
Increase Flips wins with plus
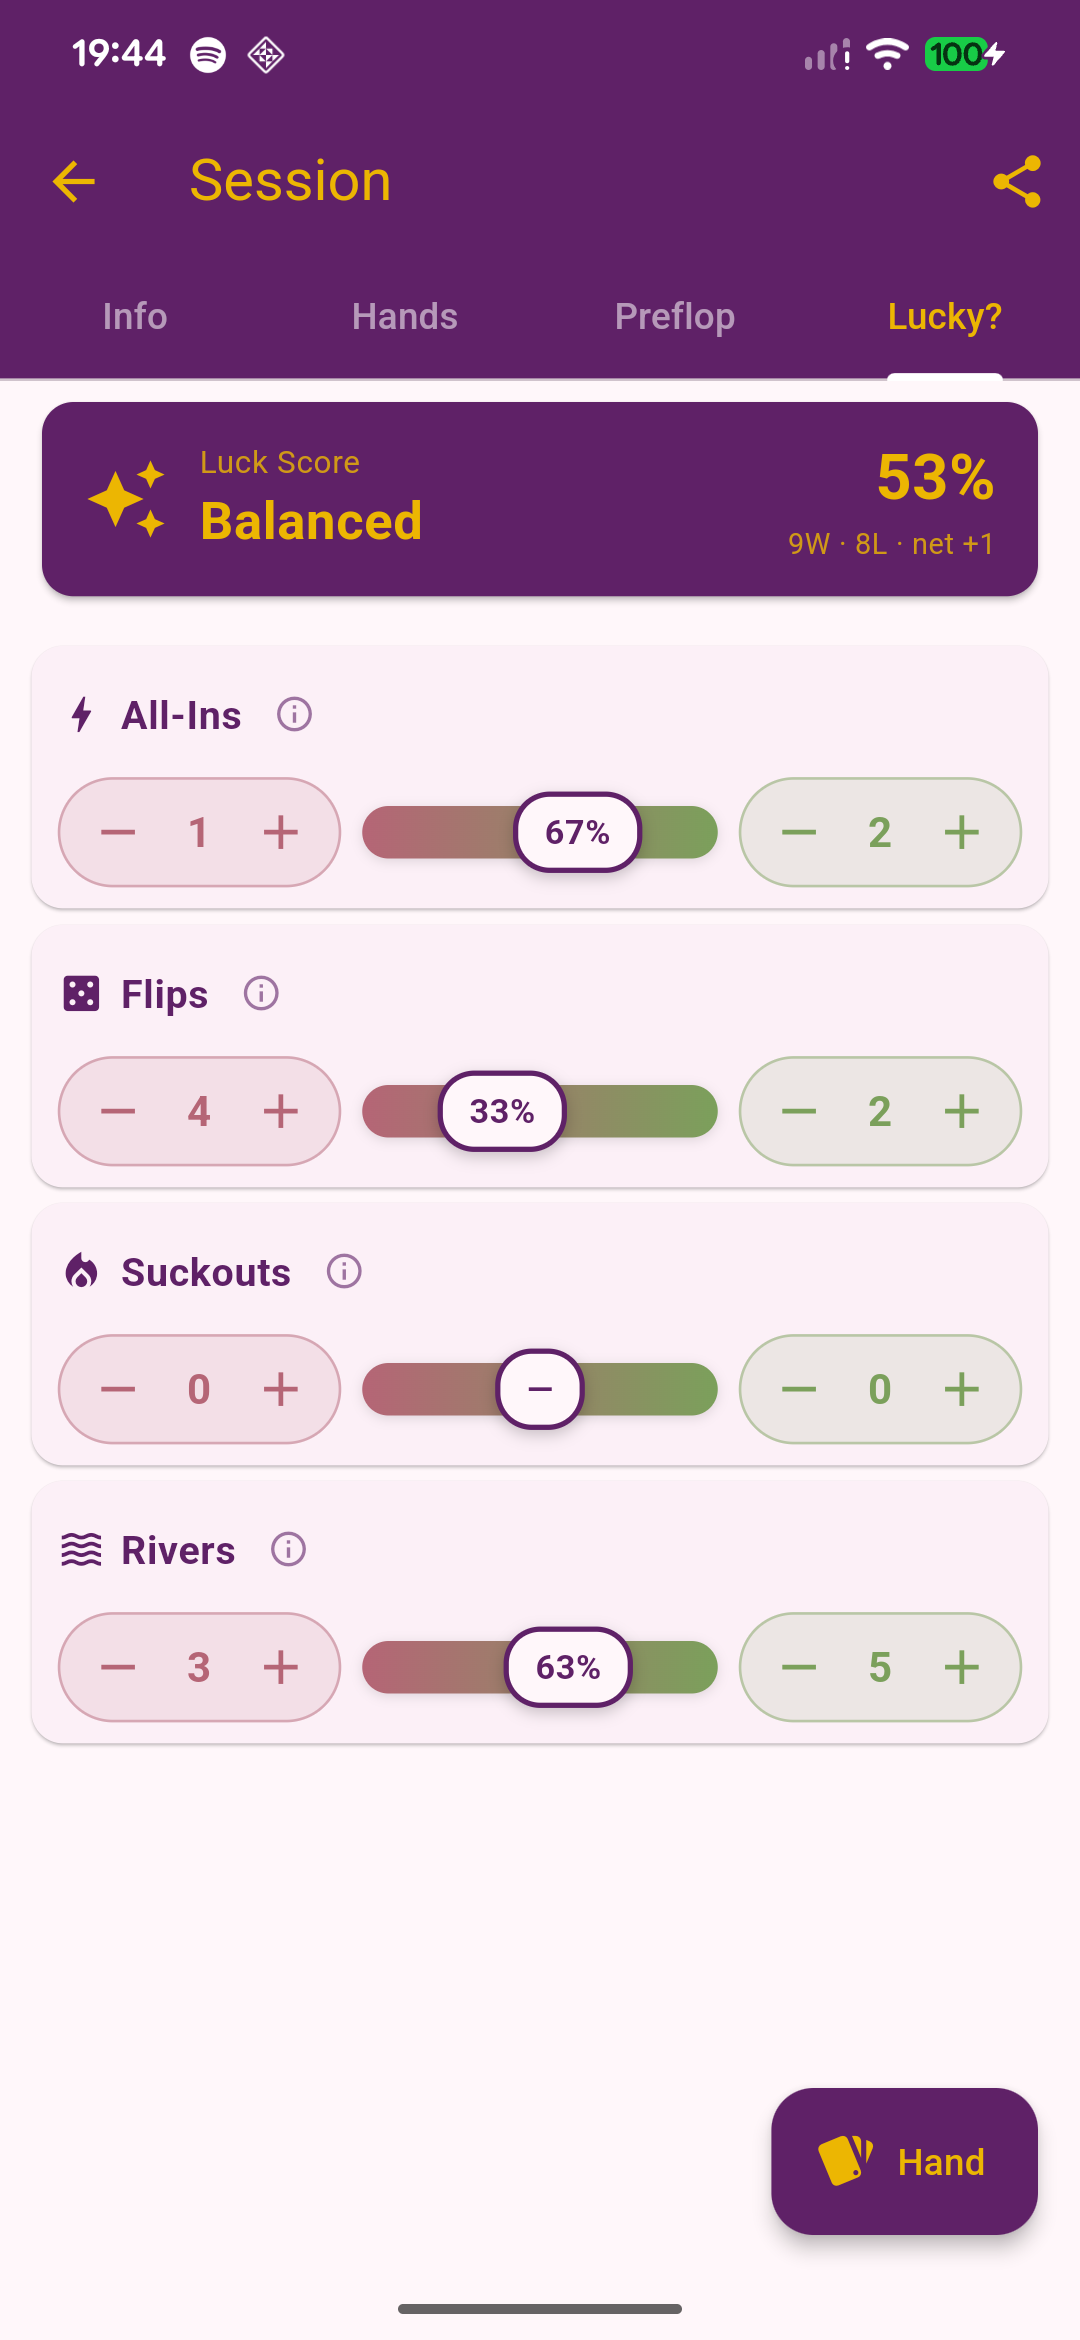coord(961,1111)
